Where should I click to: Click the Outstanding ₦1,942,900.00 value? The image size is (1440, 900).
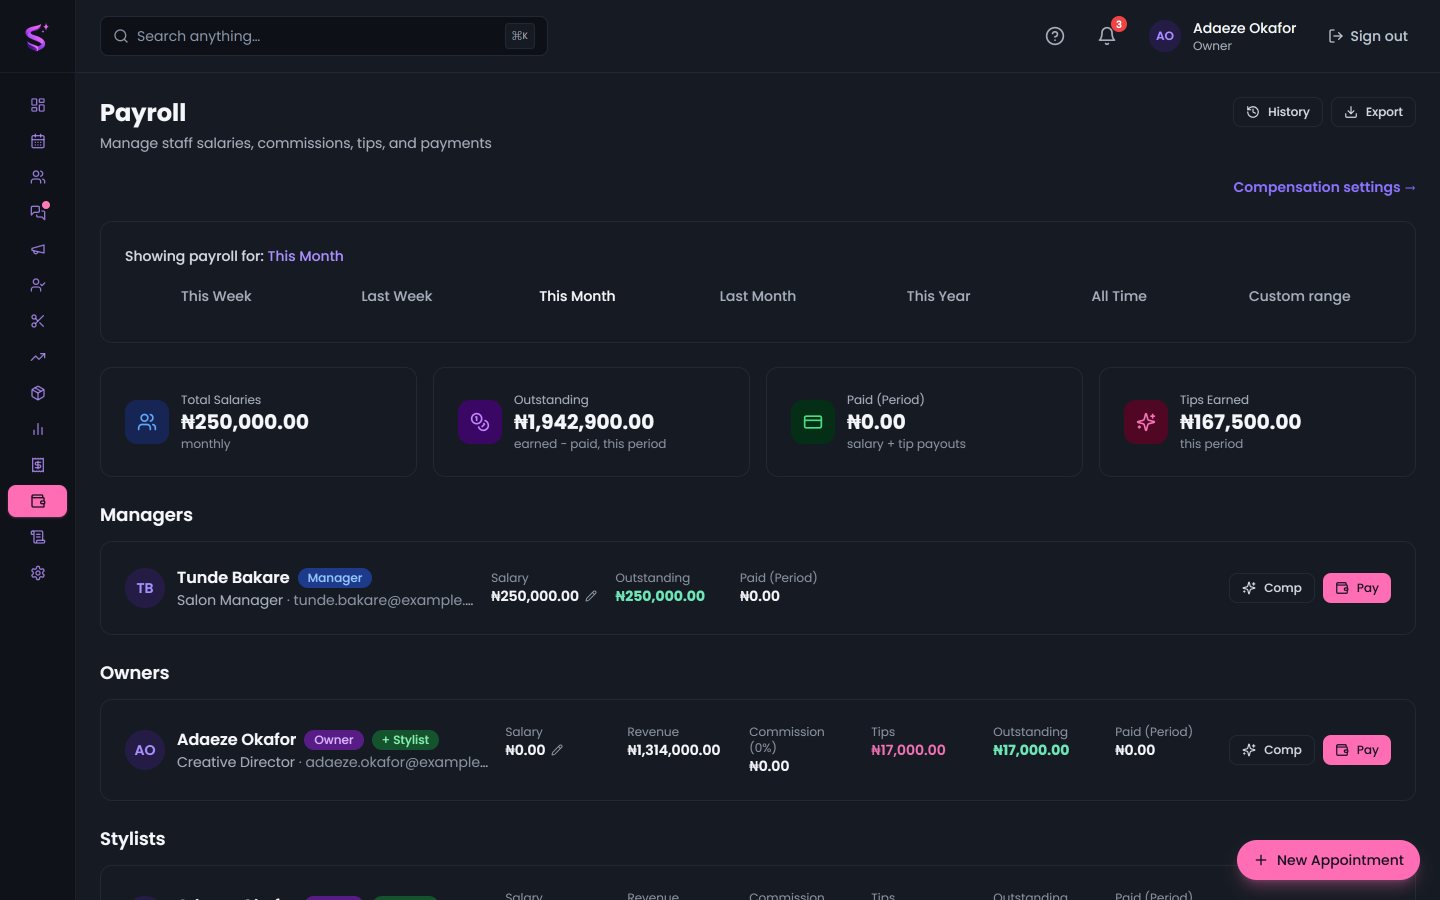(x=584, y=422)
